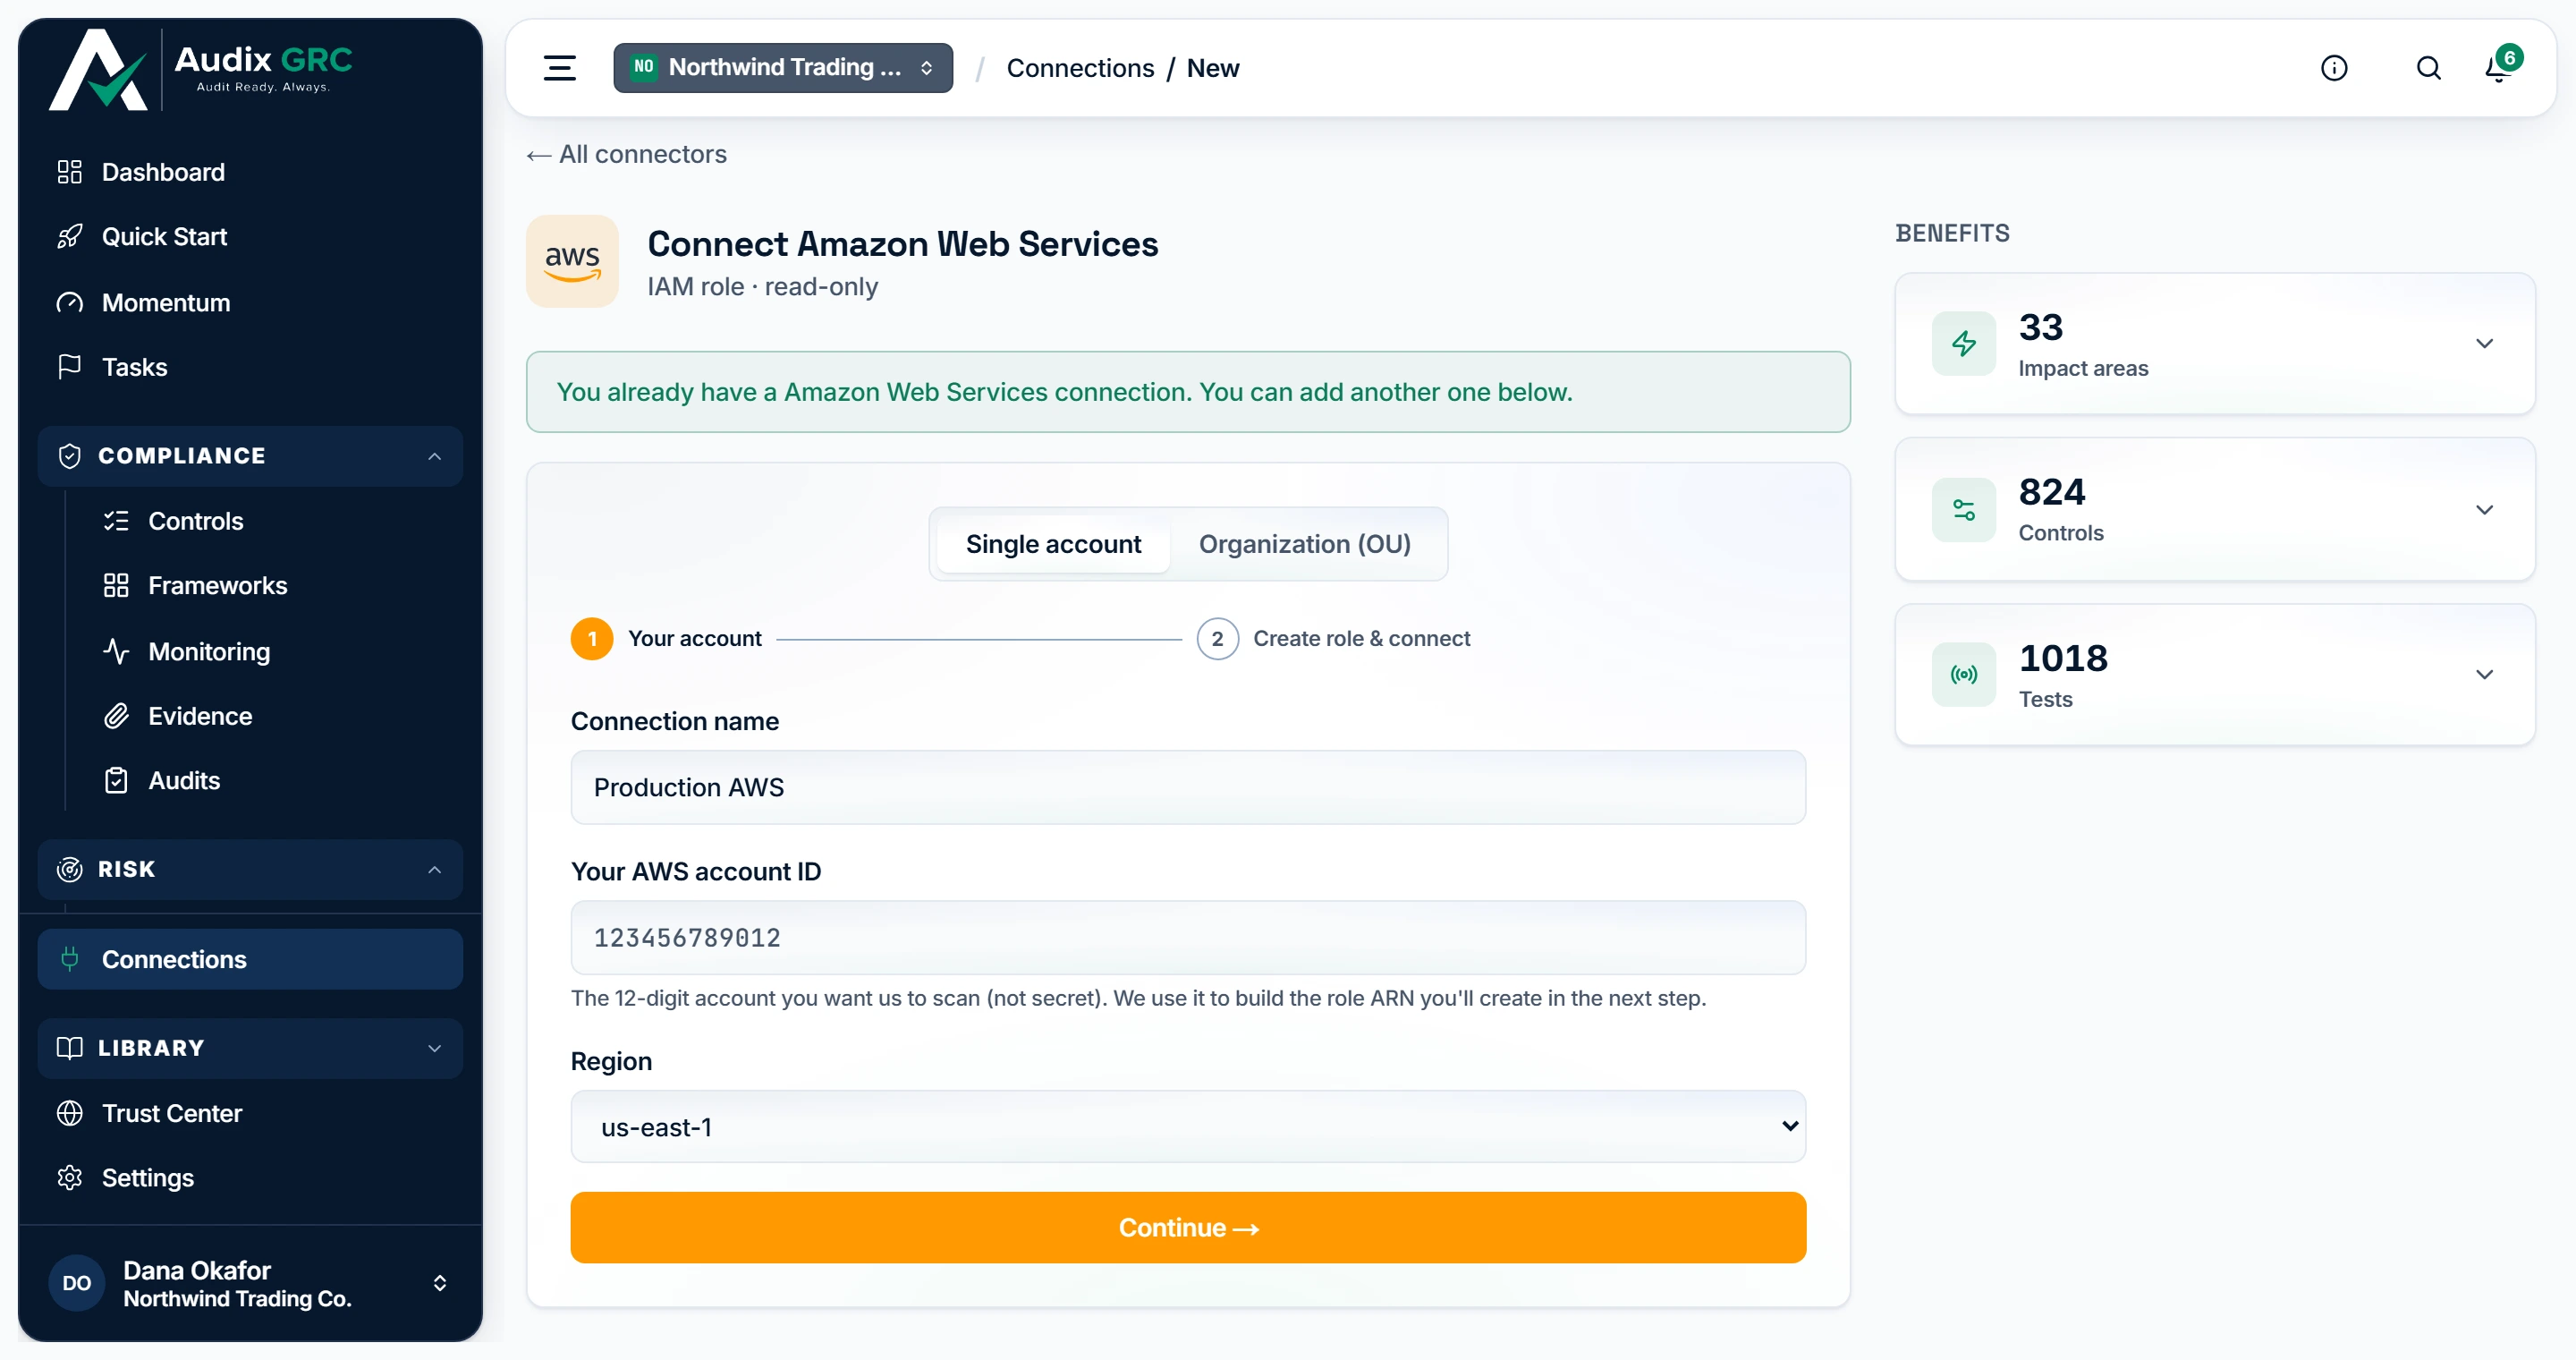Click the Connection name input field
The image size is (2576, 1360).
pyautogui.click(x=1188, y=788)
